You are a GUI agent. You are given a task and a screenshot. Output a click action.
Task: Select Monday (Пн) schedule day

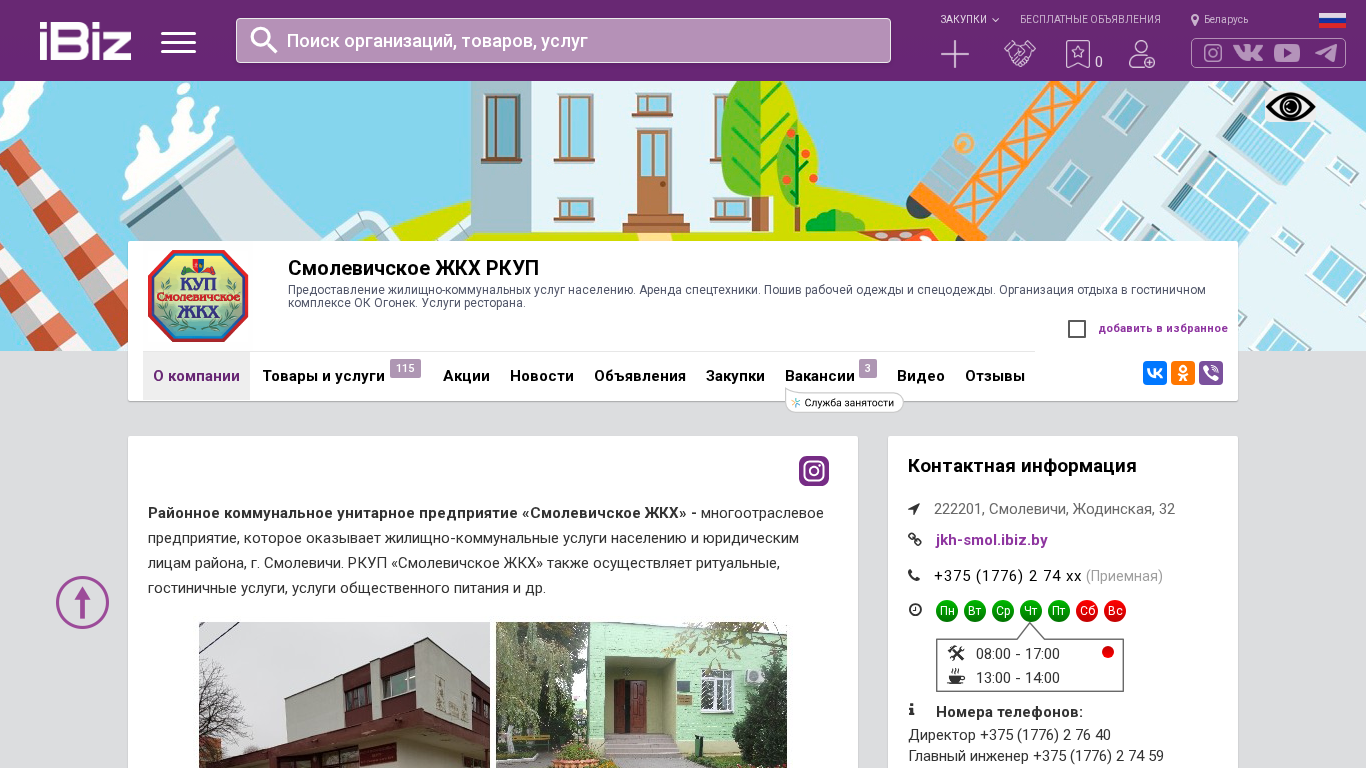[947, 611]
